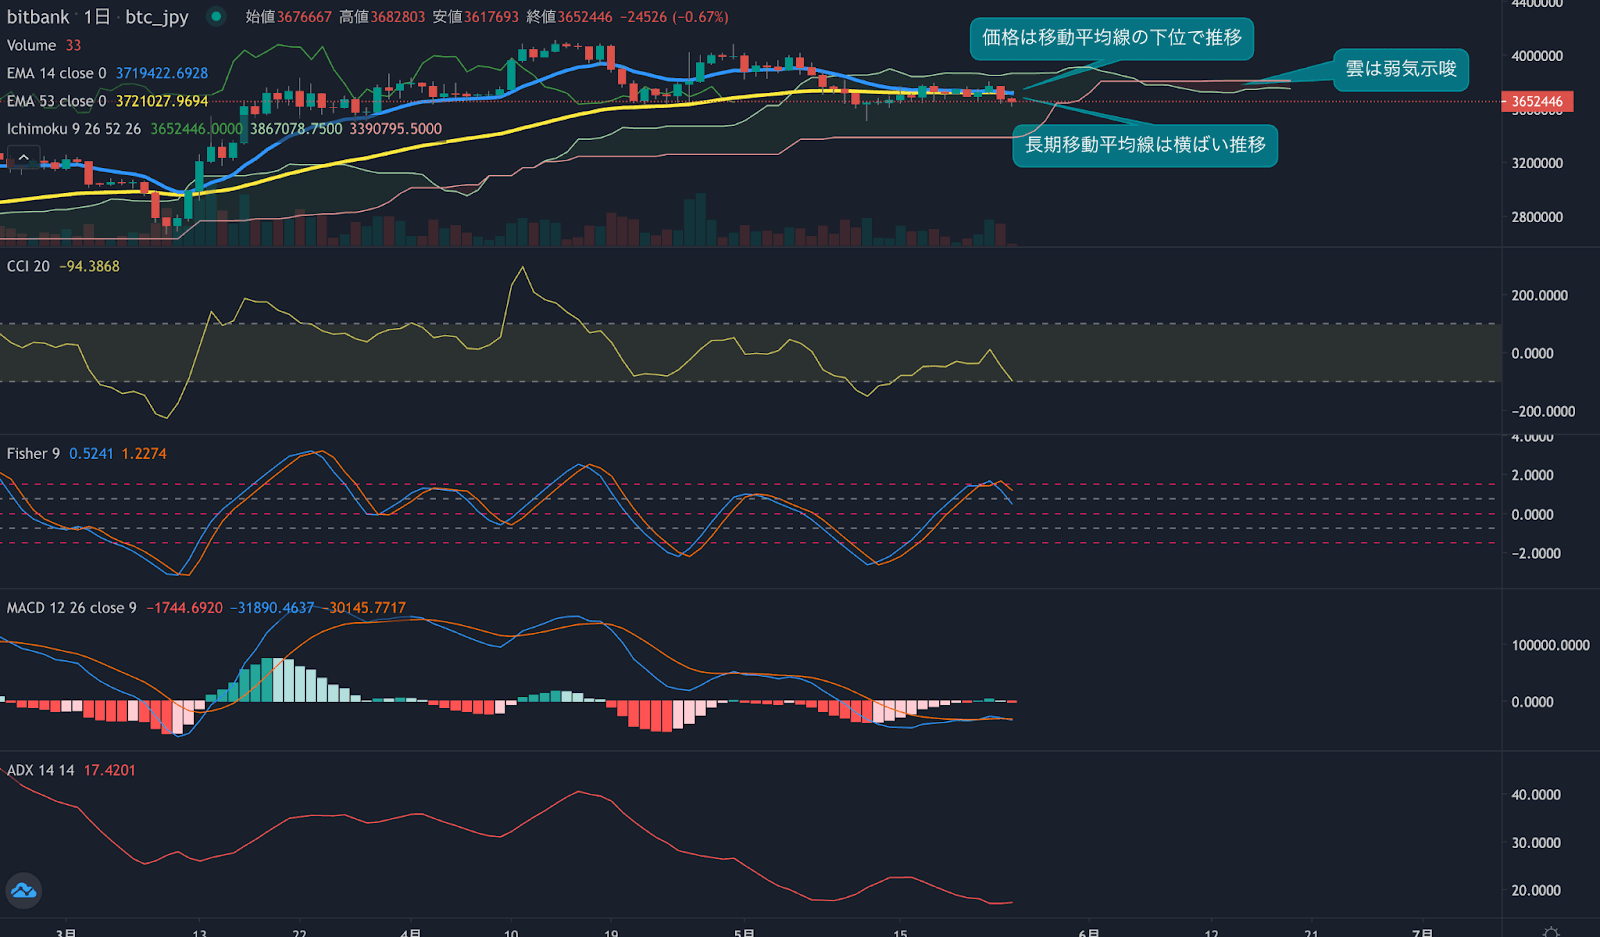Collapse the main chart pane with the arrow button

tap(22, 157)
